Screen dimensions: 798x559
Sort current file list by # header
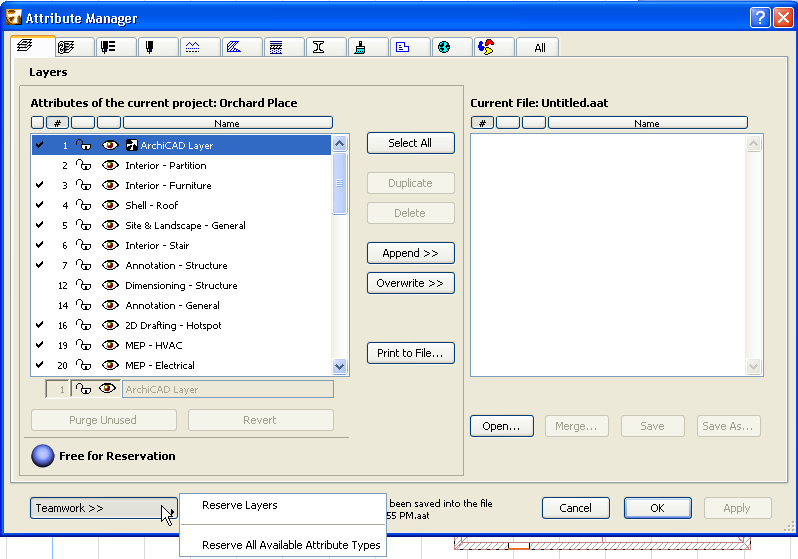click(x=482, y=123)
